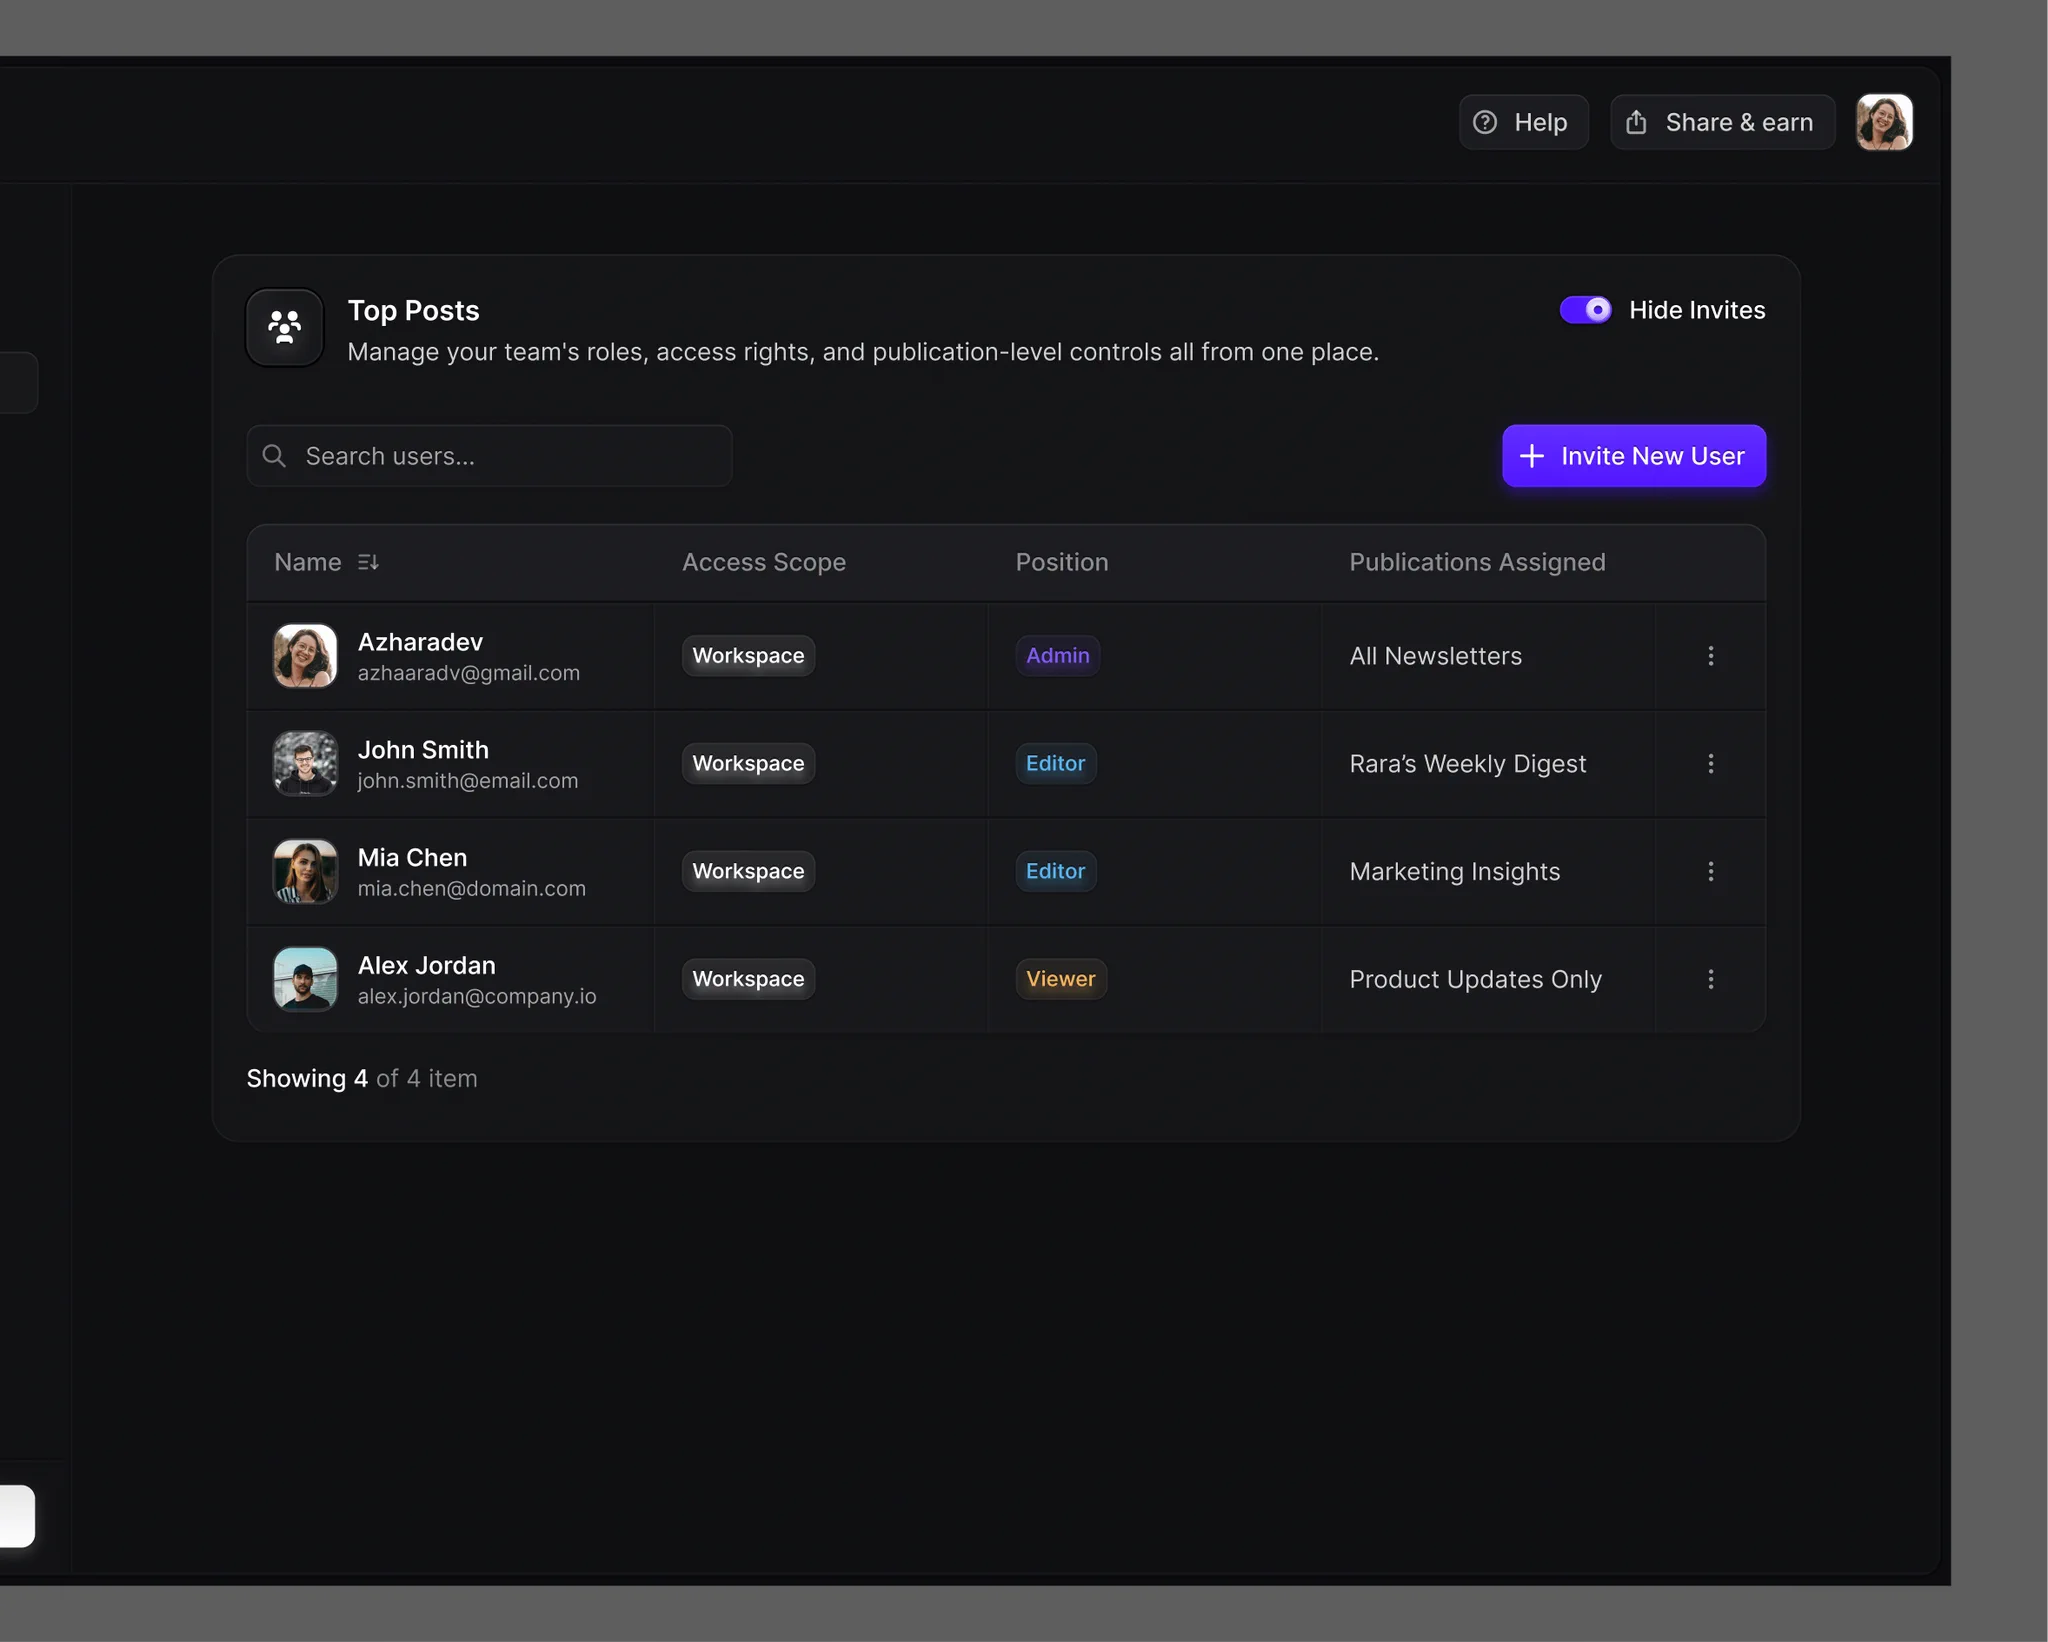Click the team members icon beside Top Posts

[x=285, y=327]
